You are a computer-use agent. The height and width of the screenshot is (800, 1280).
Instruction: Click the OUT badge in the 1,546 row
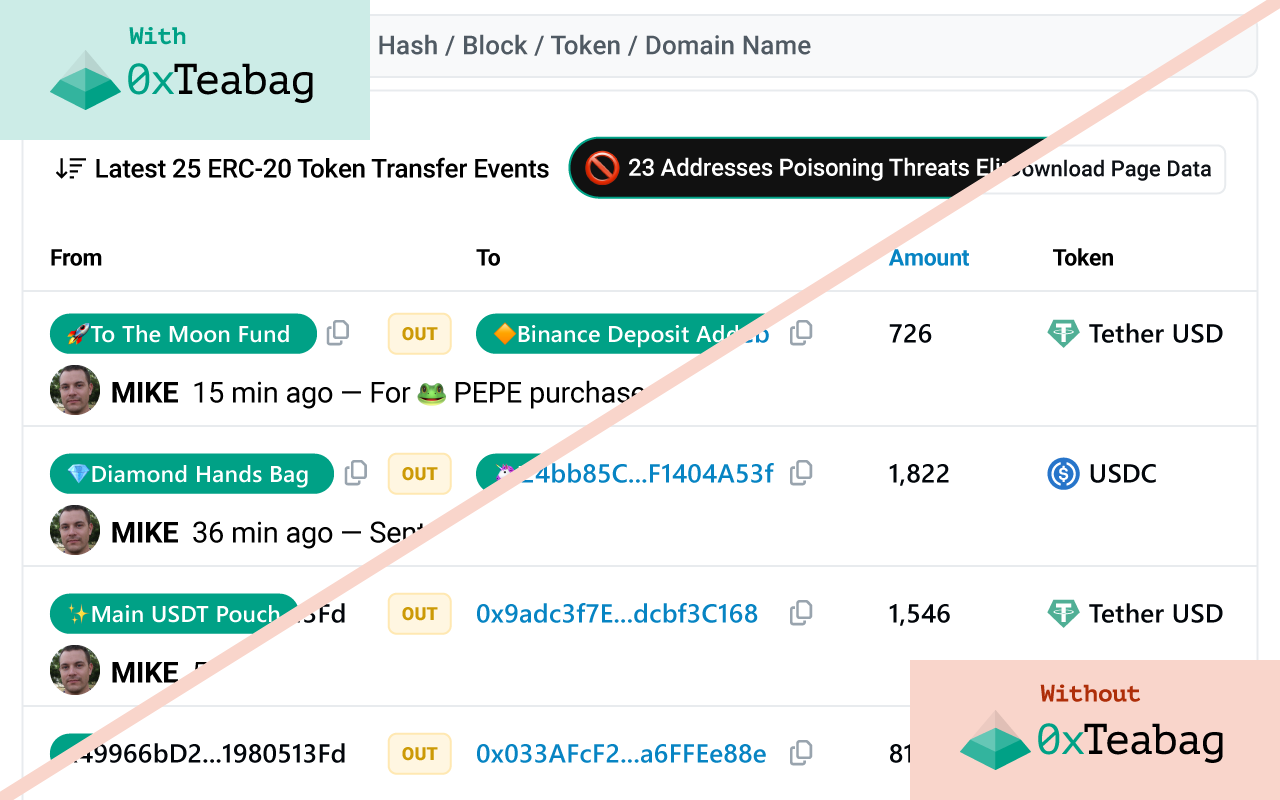click(420, 614)
